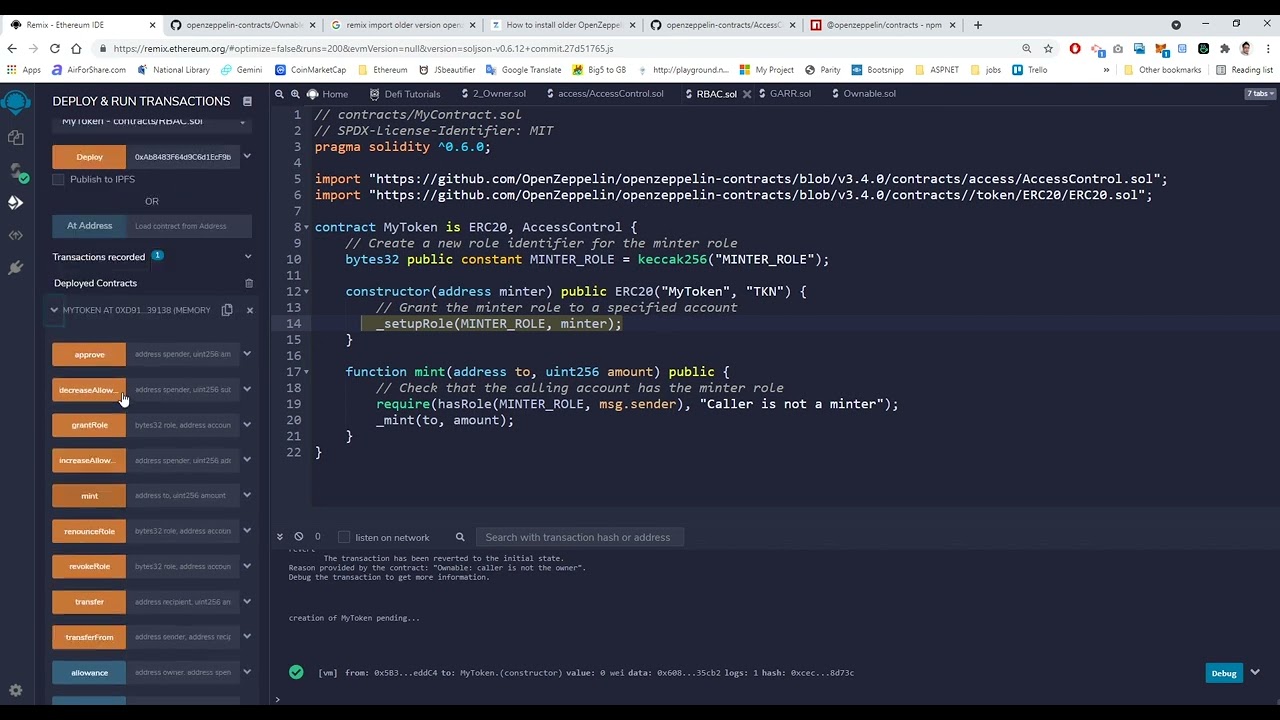Image resolution: width=1280 pixels, height=720 pixels.
Task: Expand the Deploy constructor arguments chevron
Action: (x=247, y=156)
